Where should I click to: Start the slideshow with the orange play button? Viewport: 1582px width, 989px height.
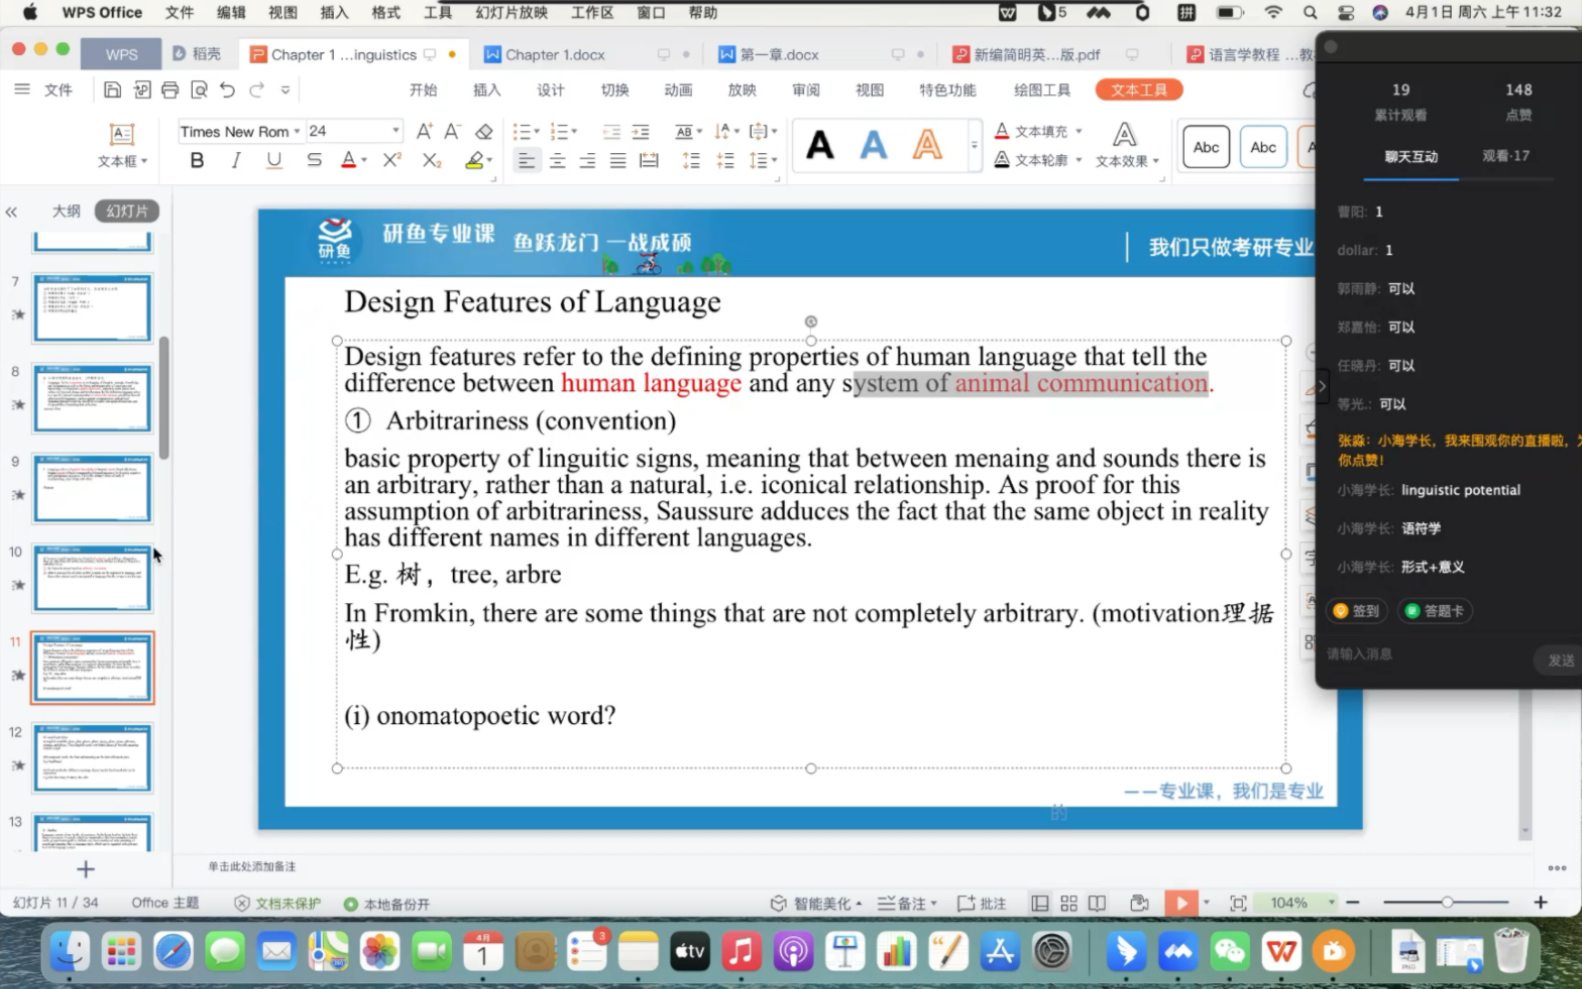tap(1181, 903)
